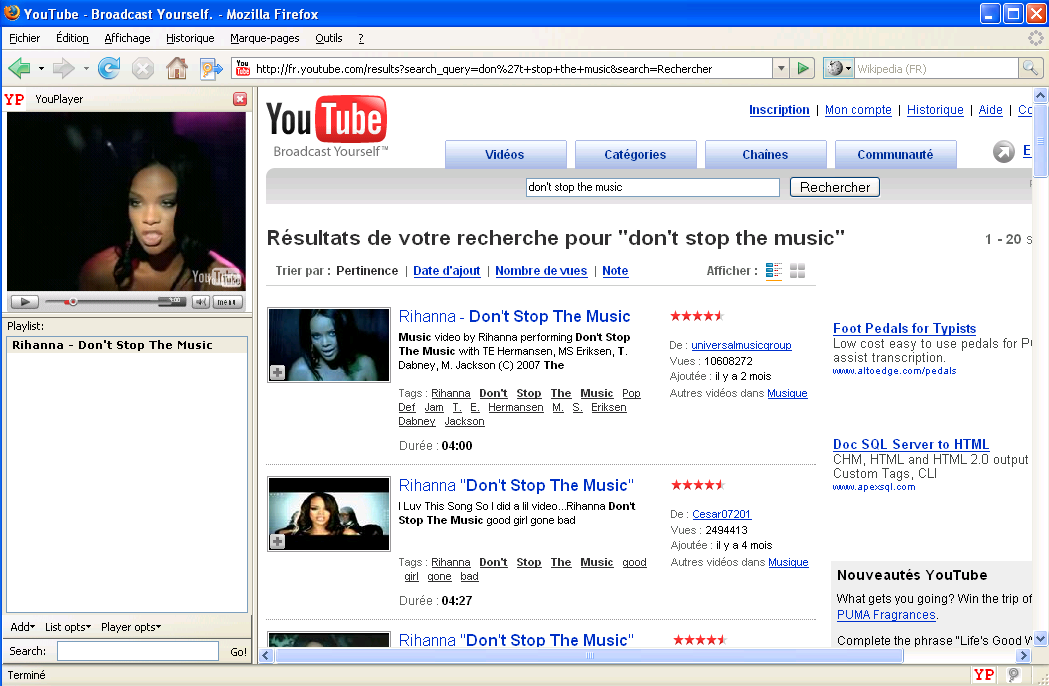
Task: Click the Wikipedia (FR) search box
Action: pyautogui.click(x=937, y=68)
